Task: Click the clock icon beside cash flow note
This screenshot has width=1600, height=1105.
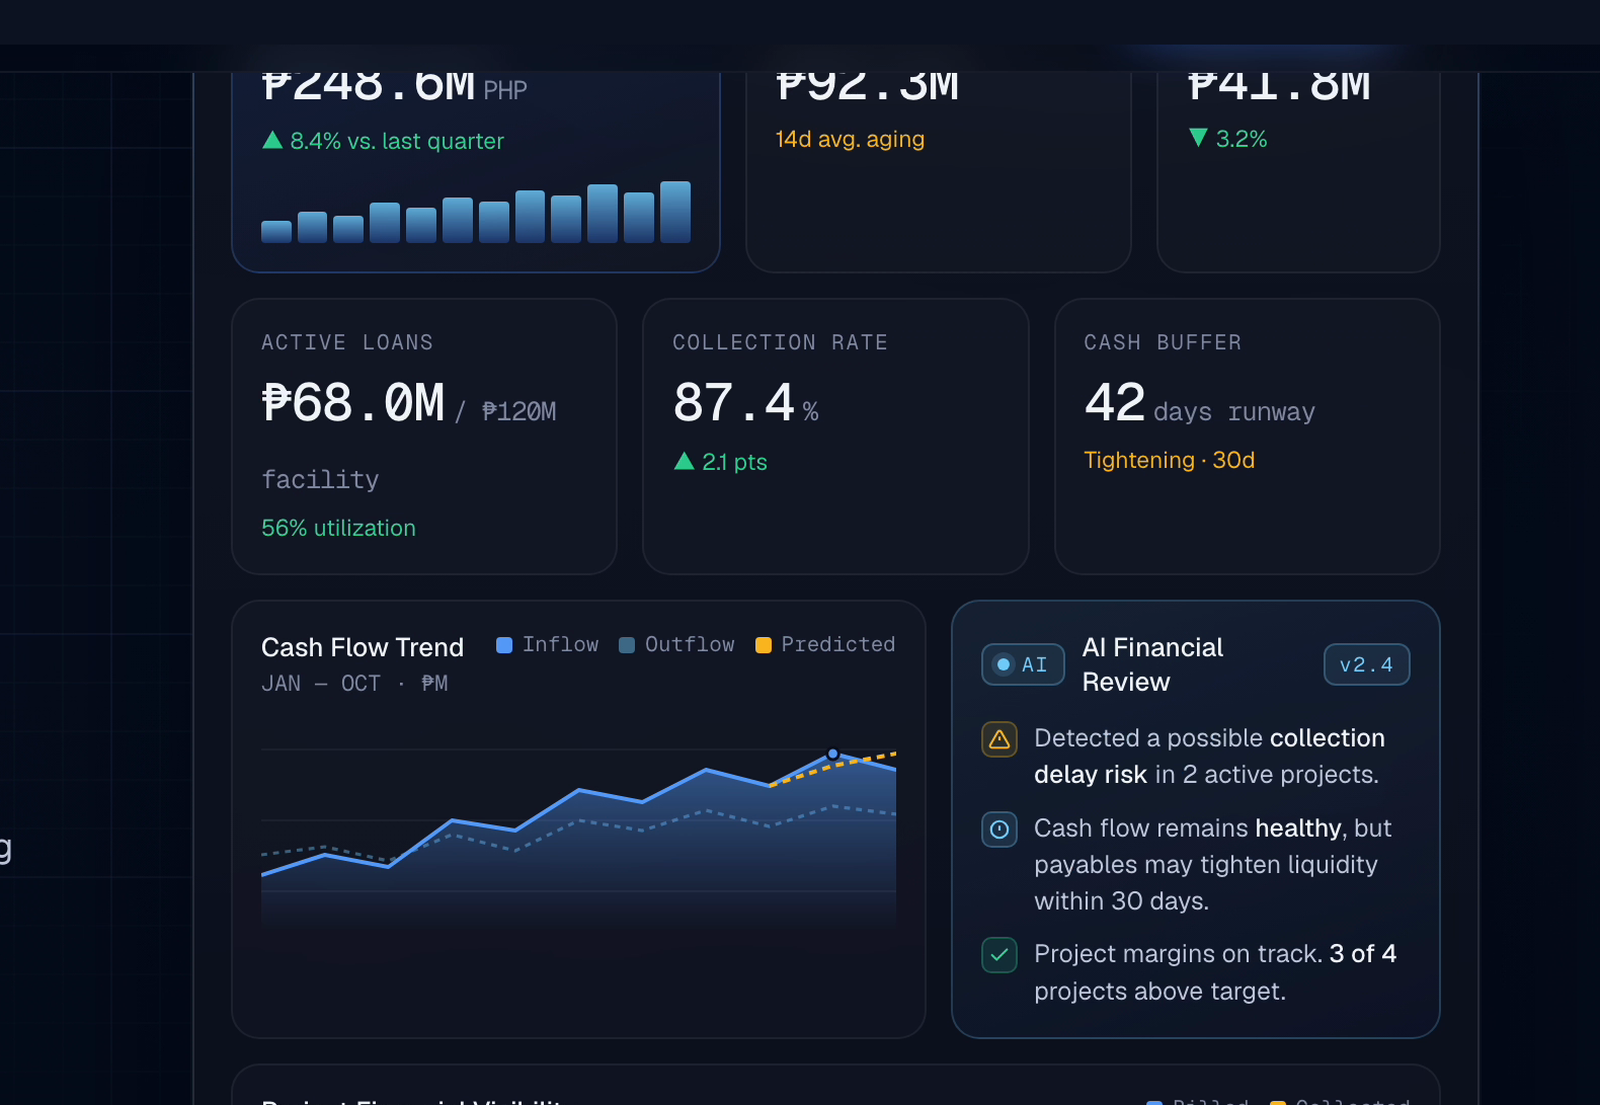Action: [999, 829]
